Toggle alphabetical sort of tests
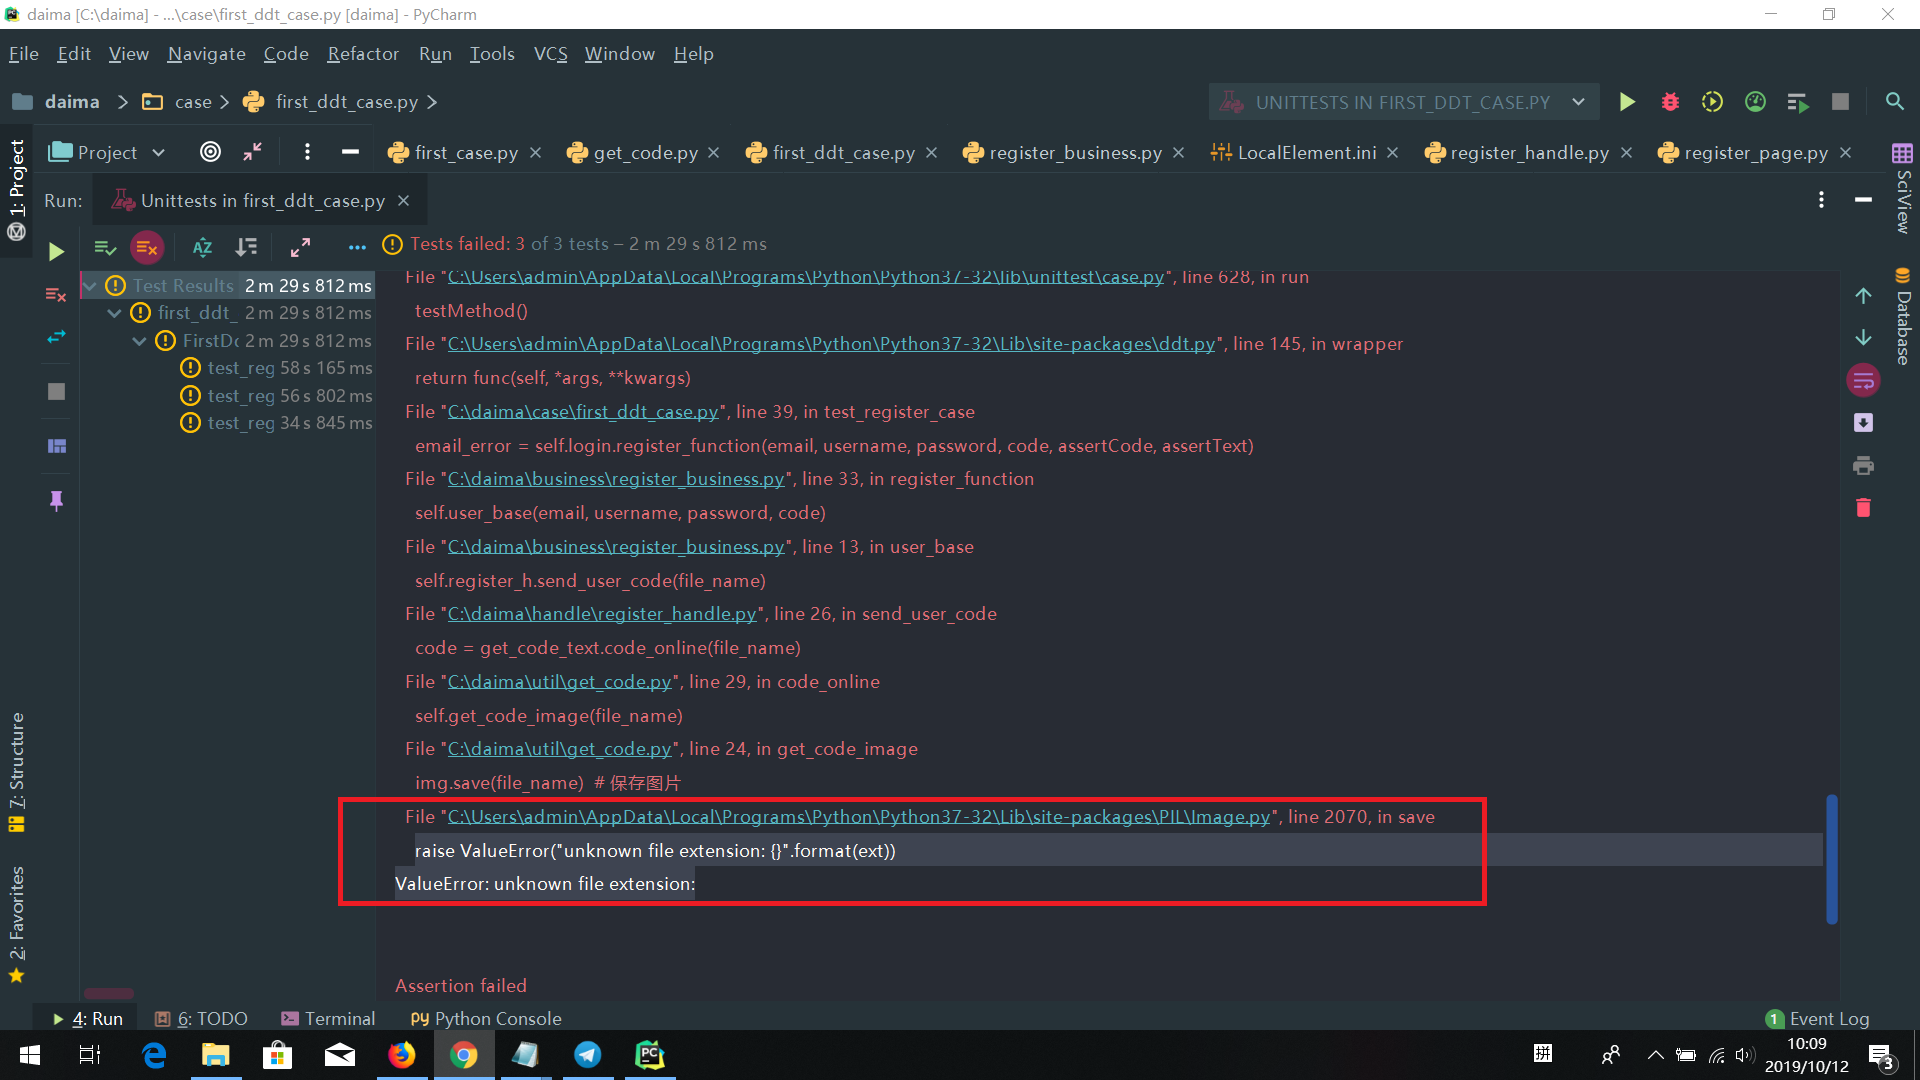The image size is (1920, 1080). click(202, 247)
